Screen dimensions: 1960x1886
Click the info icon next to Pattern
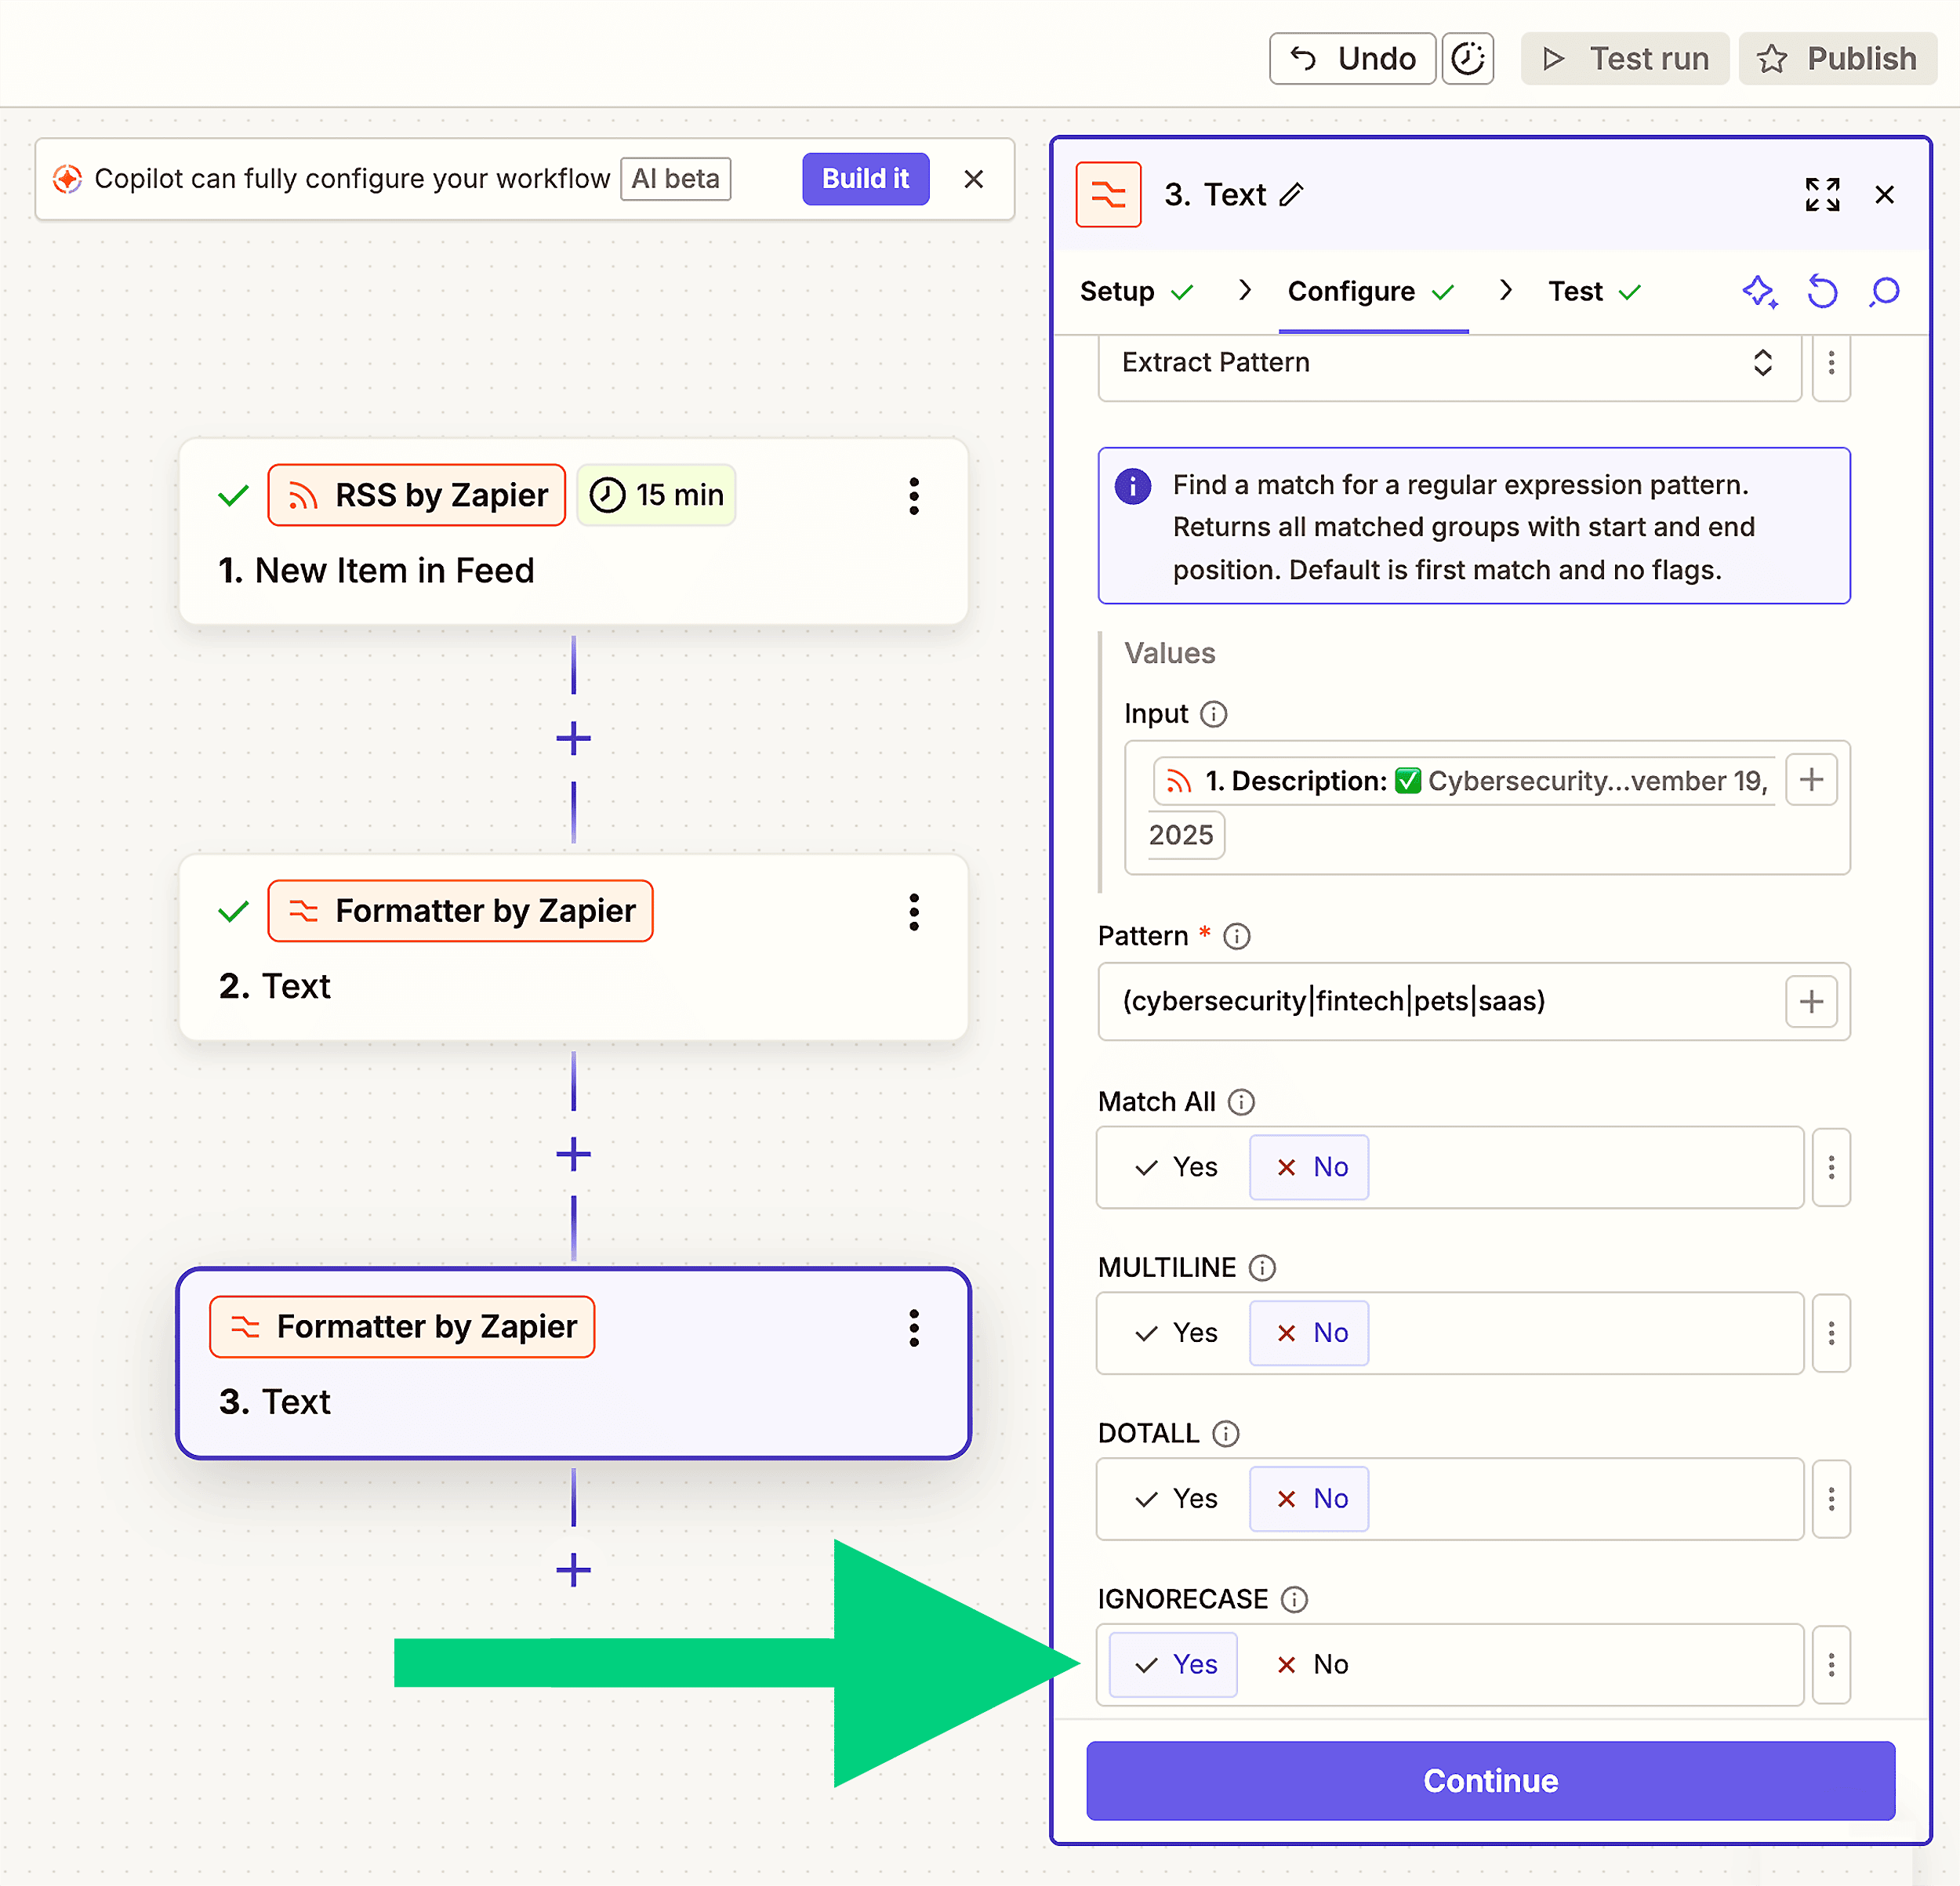pos(1237,936)
